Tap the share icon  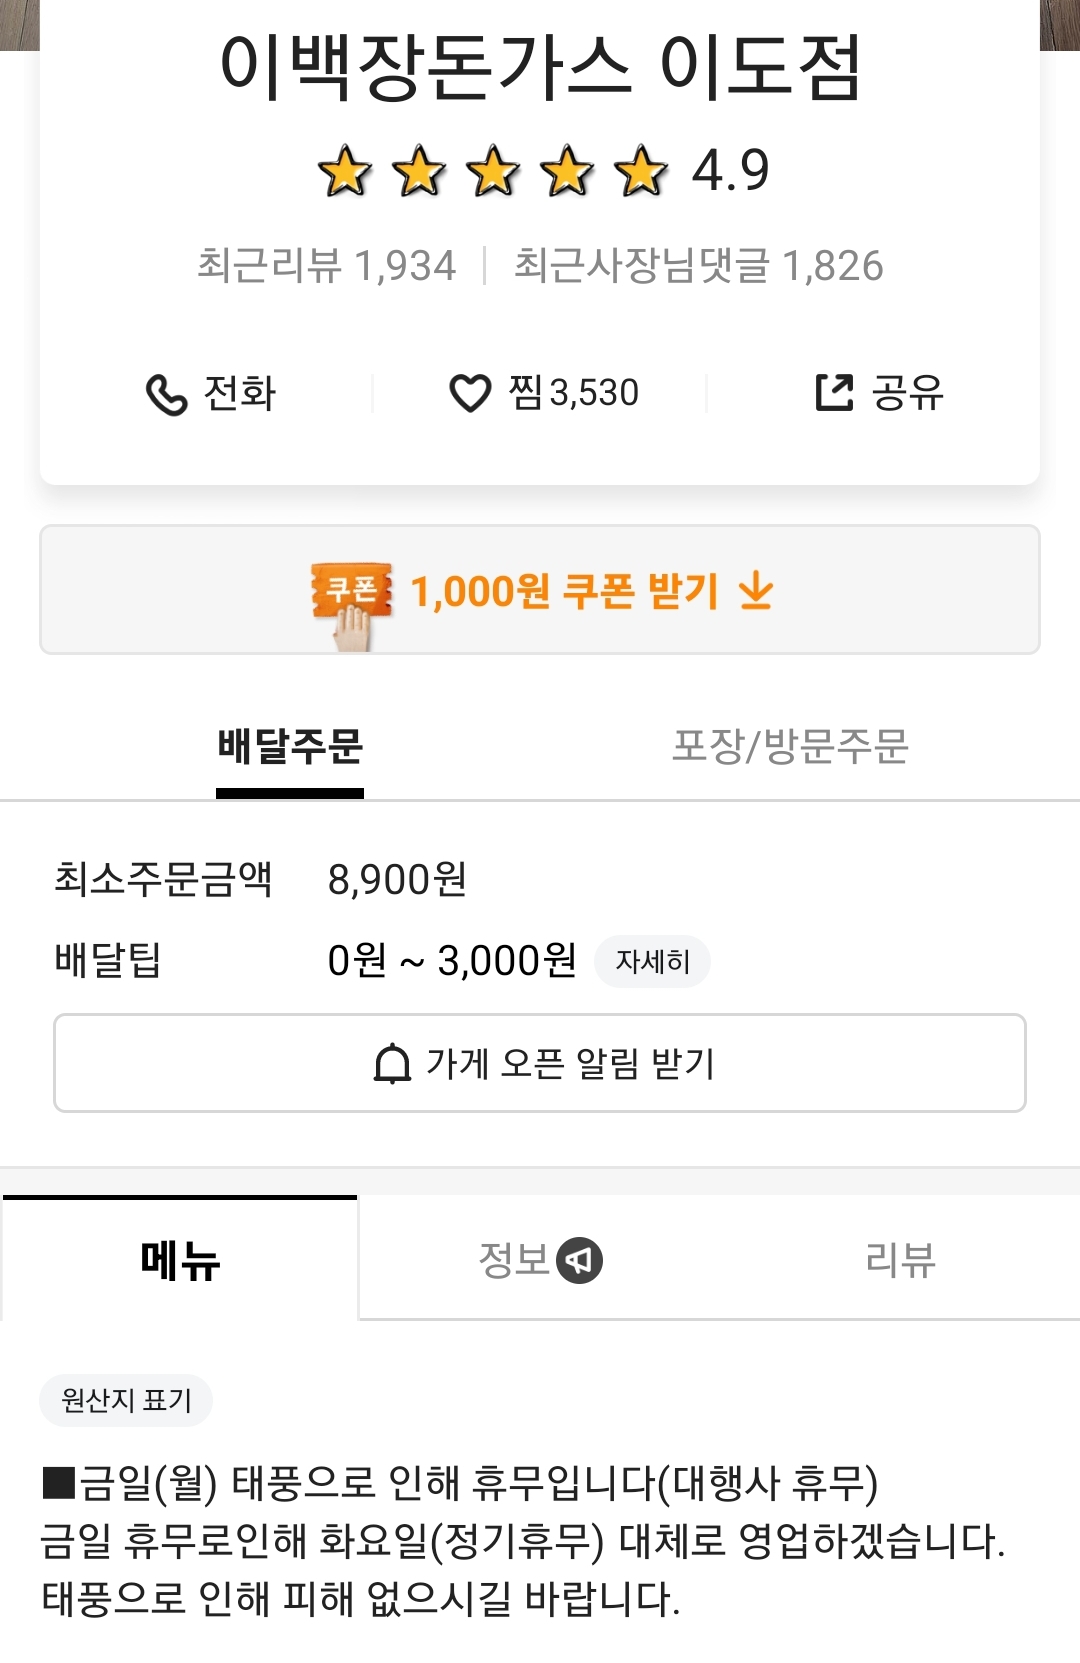pyautogui.click(x=834, y=393)
